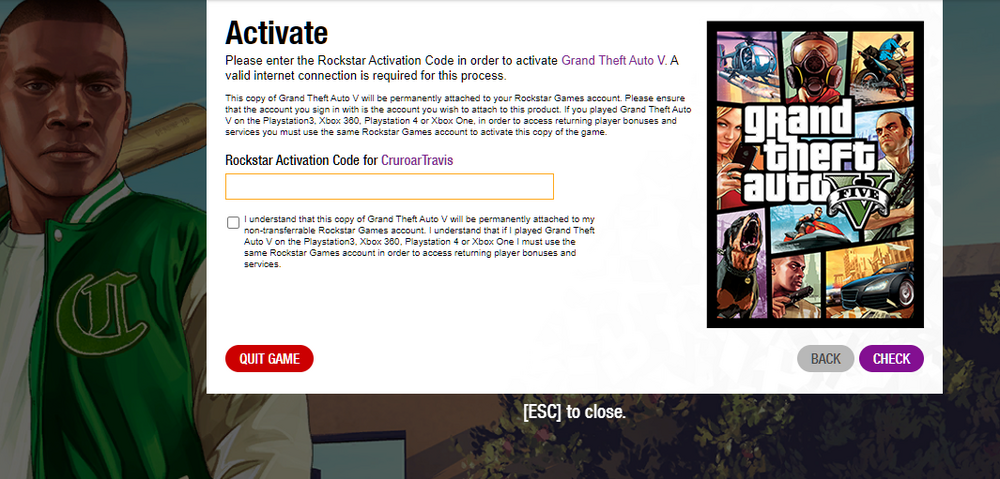Click the purple Check button
1000x479 pixels.
[x=891, y=358]
